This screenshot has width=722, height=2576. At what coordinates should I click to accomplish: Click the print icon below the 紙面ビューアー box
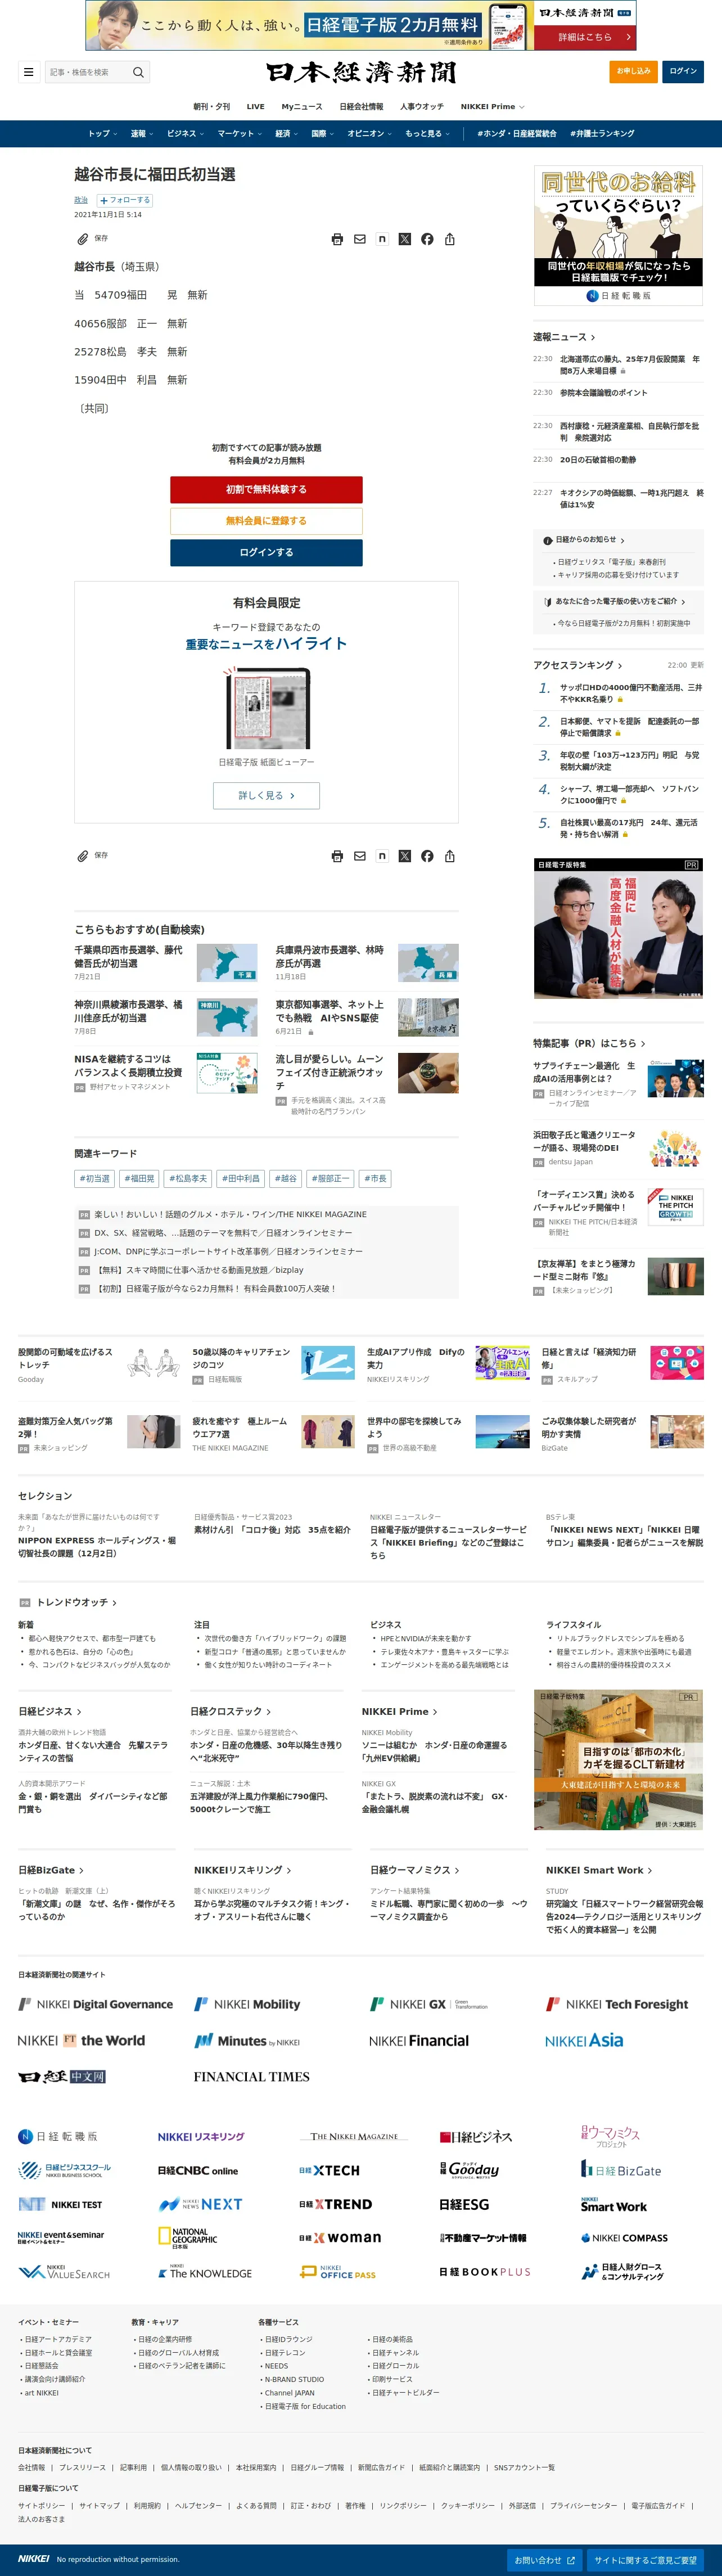337,856
